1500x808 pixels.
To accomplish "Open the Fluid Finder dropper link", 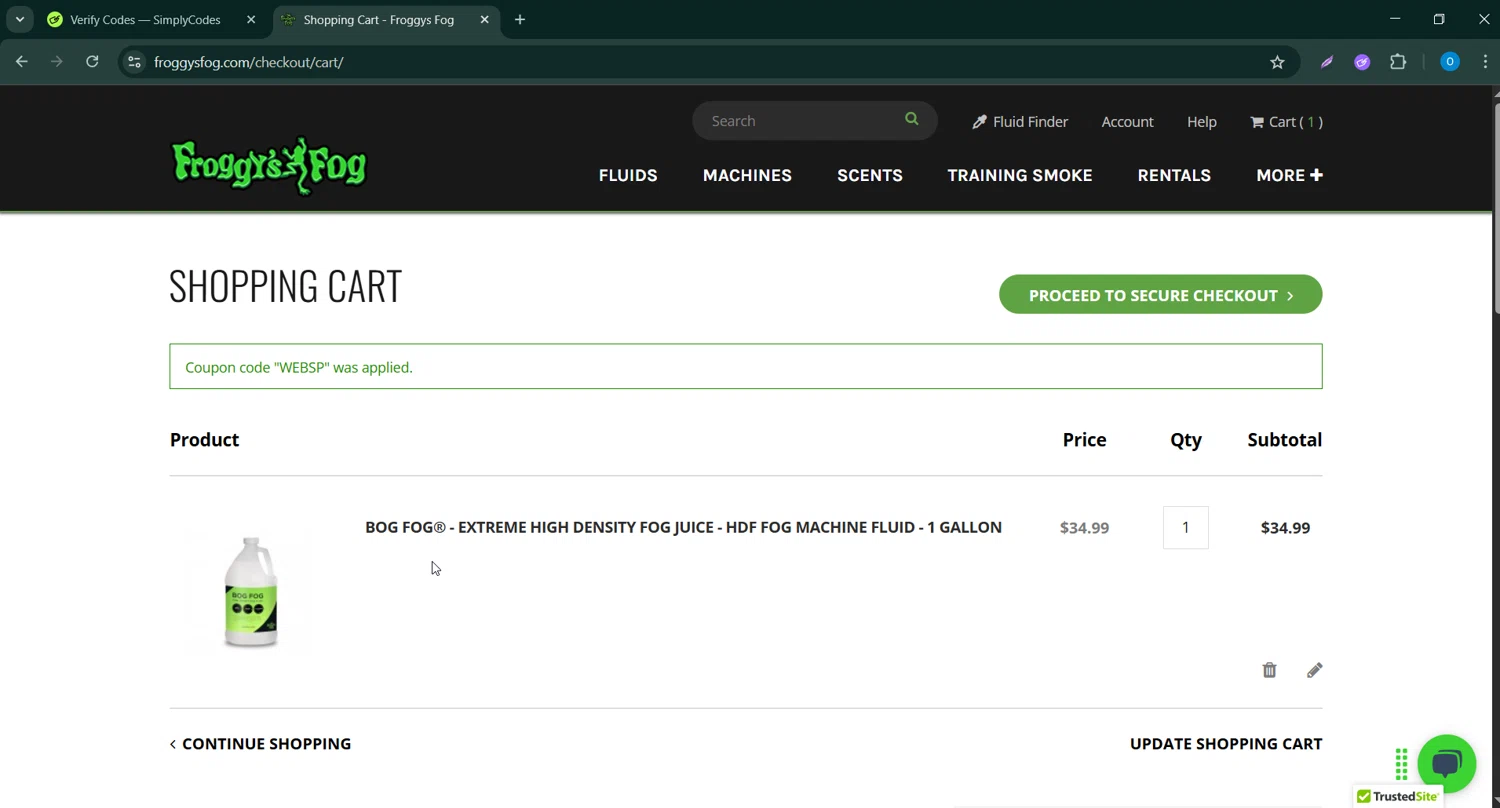I will pos(1020,122).
